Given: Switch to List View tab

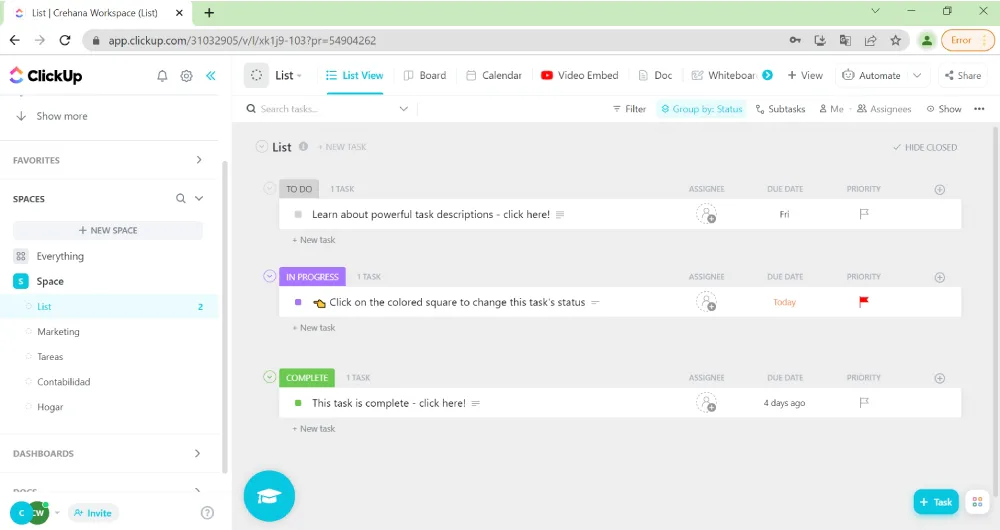Looking at the screenshot, I should point(355,75).
